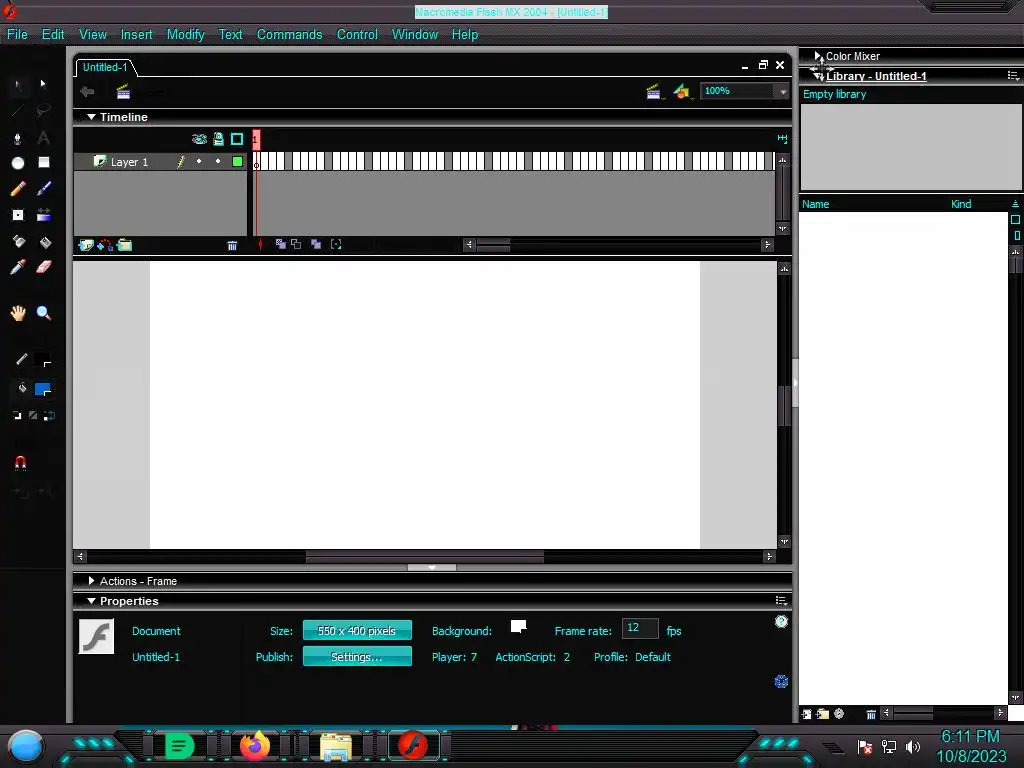Screen dimensions: 1024x768
Task: Open the Properties panel options menu
Action: [x=780, y=600]
